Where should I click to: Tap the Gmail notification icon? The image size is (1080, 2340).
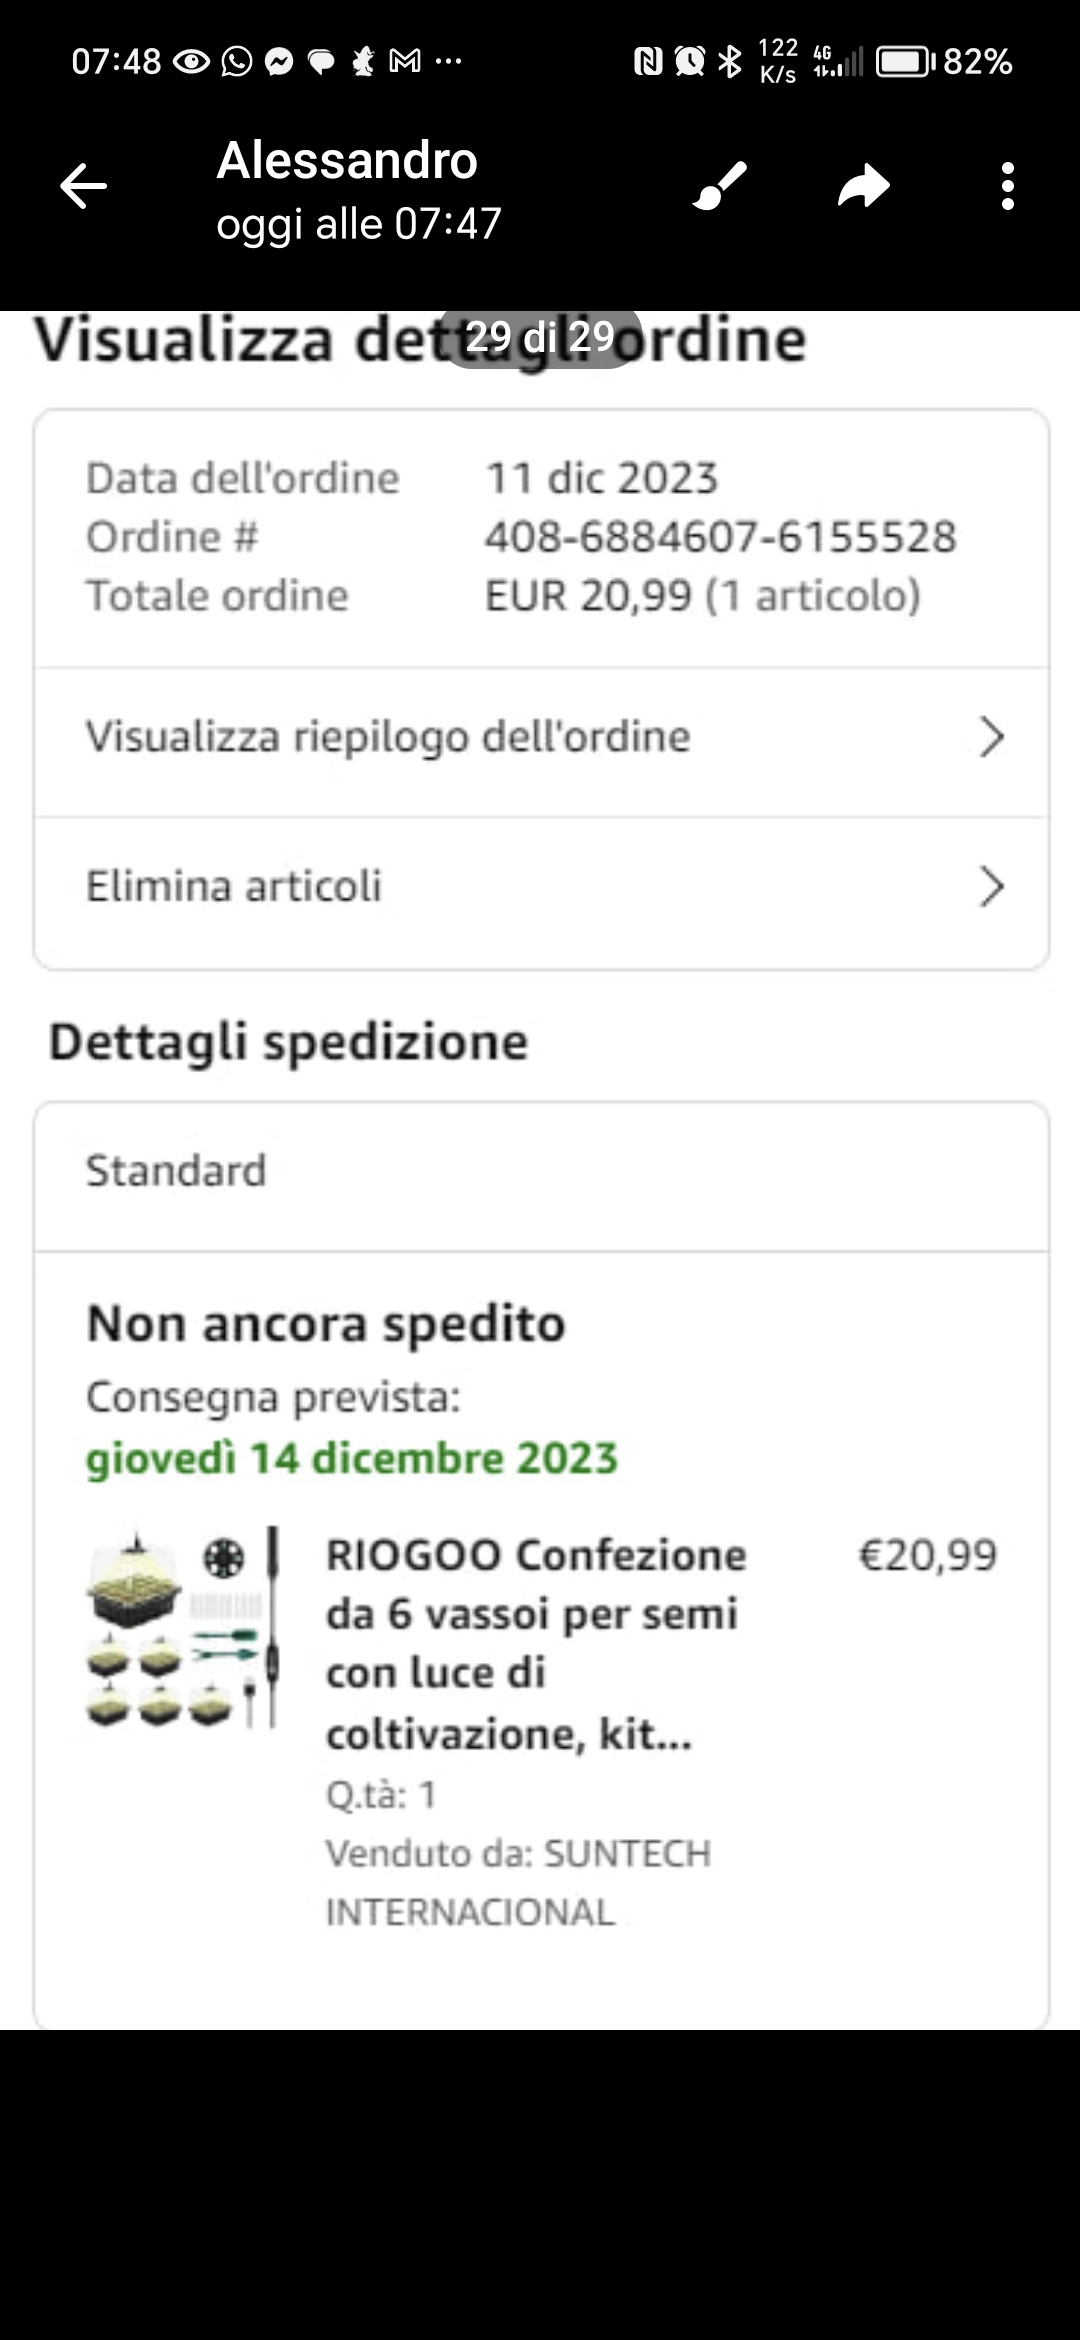click(x=404, y=62)
